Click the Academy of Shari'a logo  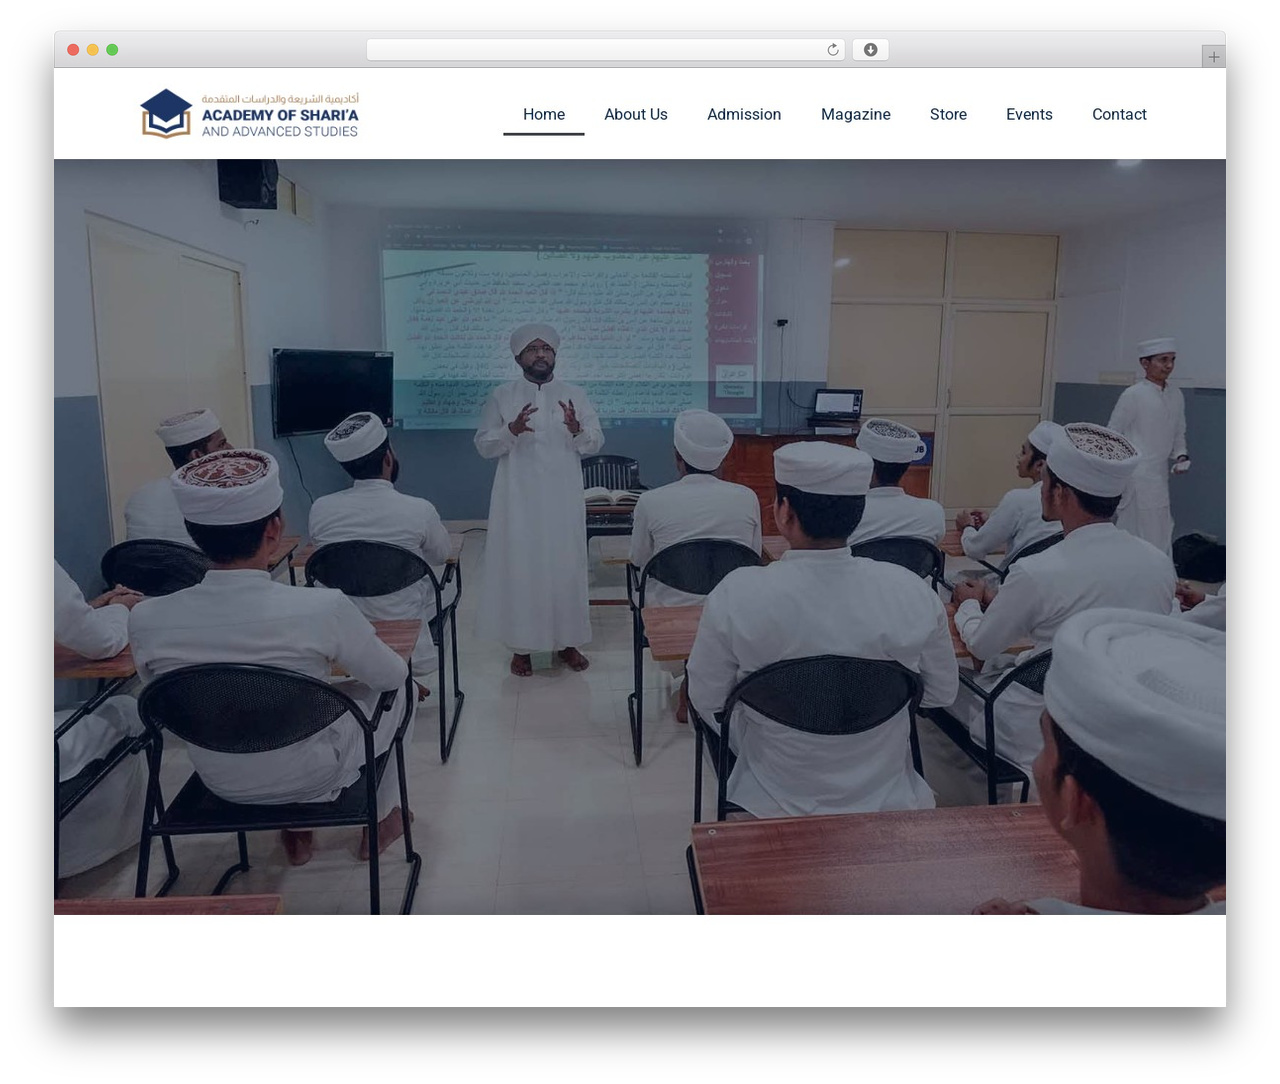click(x=249, y=114)
